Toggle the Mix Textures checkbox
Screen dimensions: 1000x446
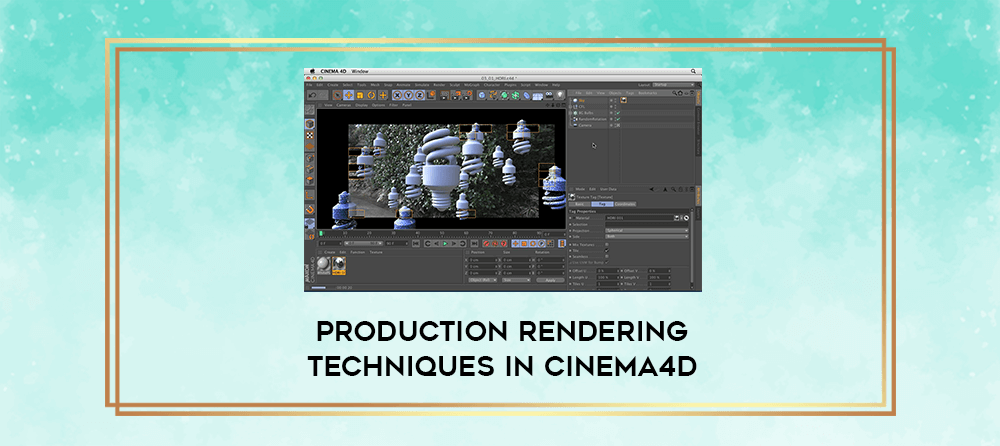pyautogui.click(x=607, y=244)
